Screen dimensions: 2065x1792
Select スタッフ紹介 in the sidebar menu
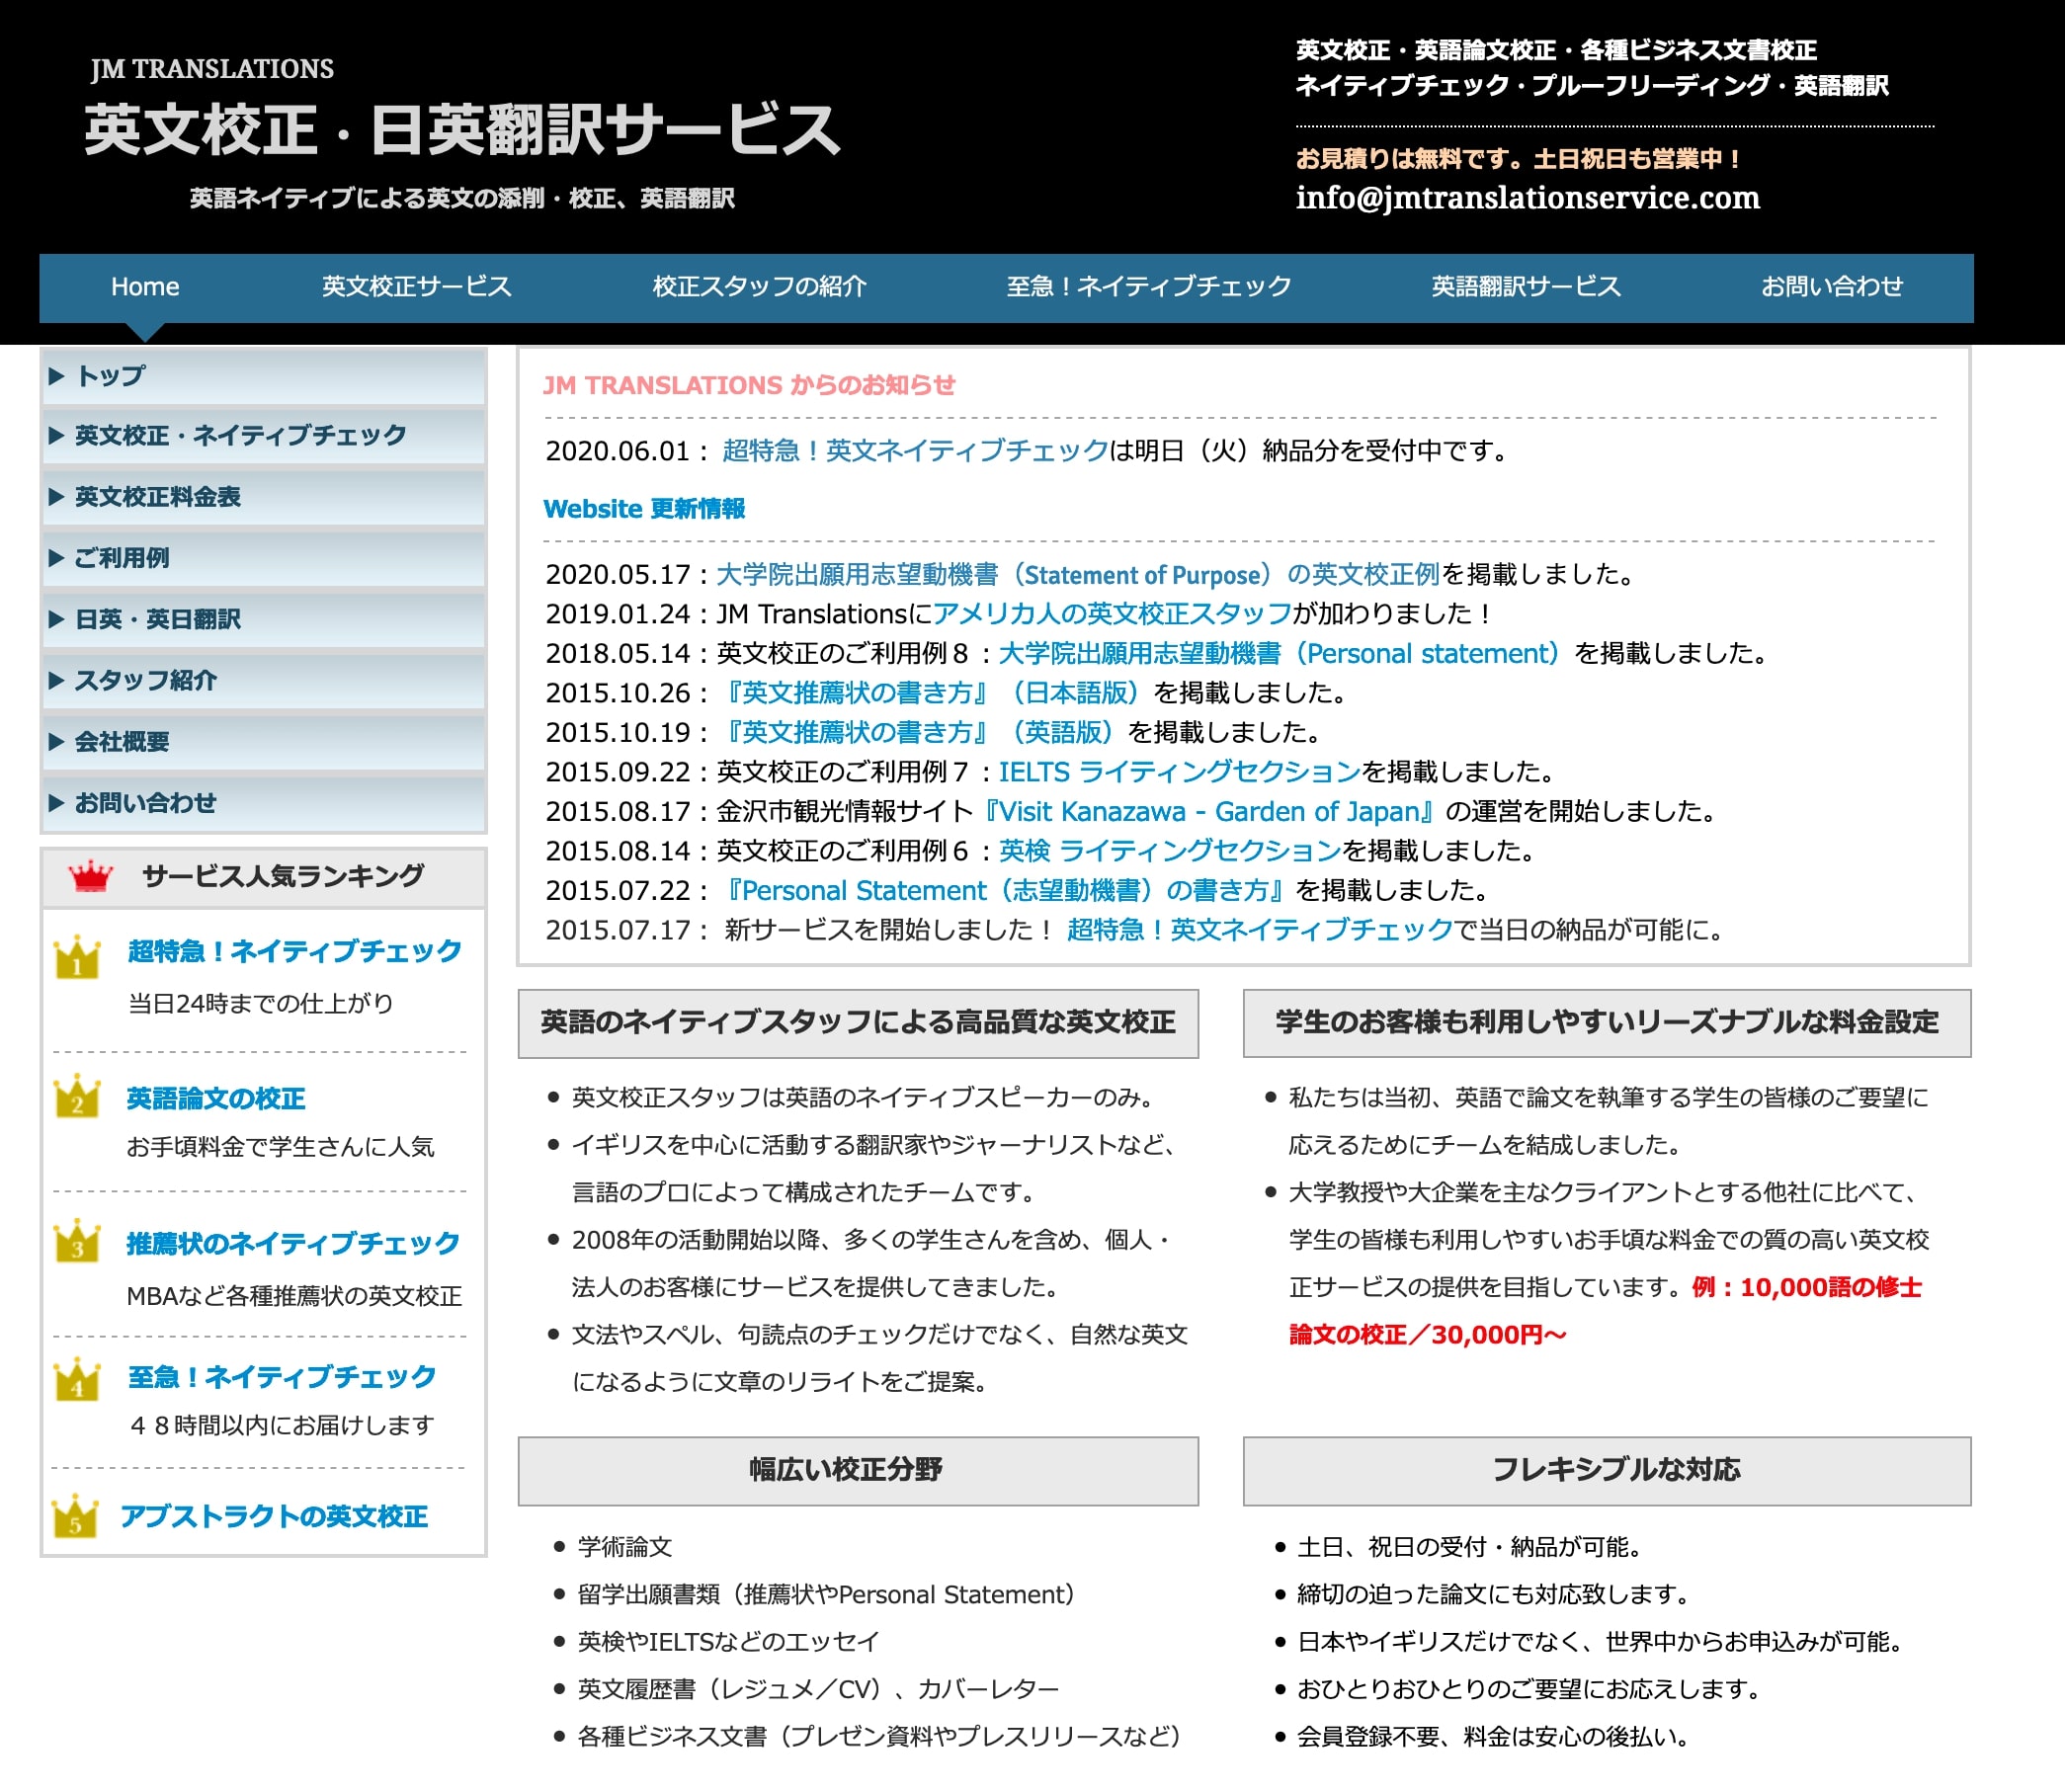[146, 681]
